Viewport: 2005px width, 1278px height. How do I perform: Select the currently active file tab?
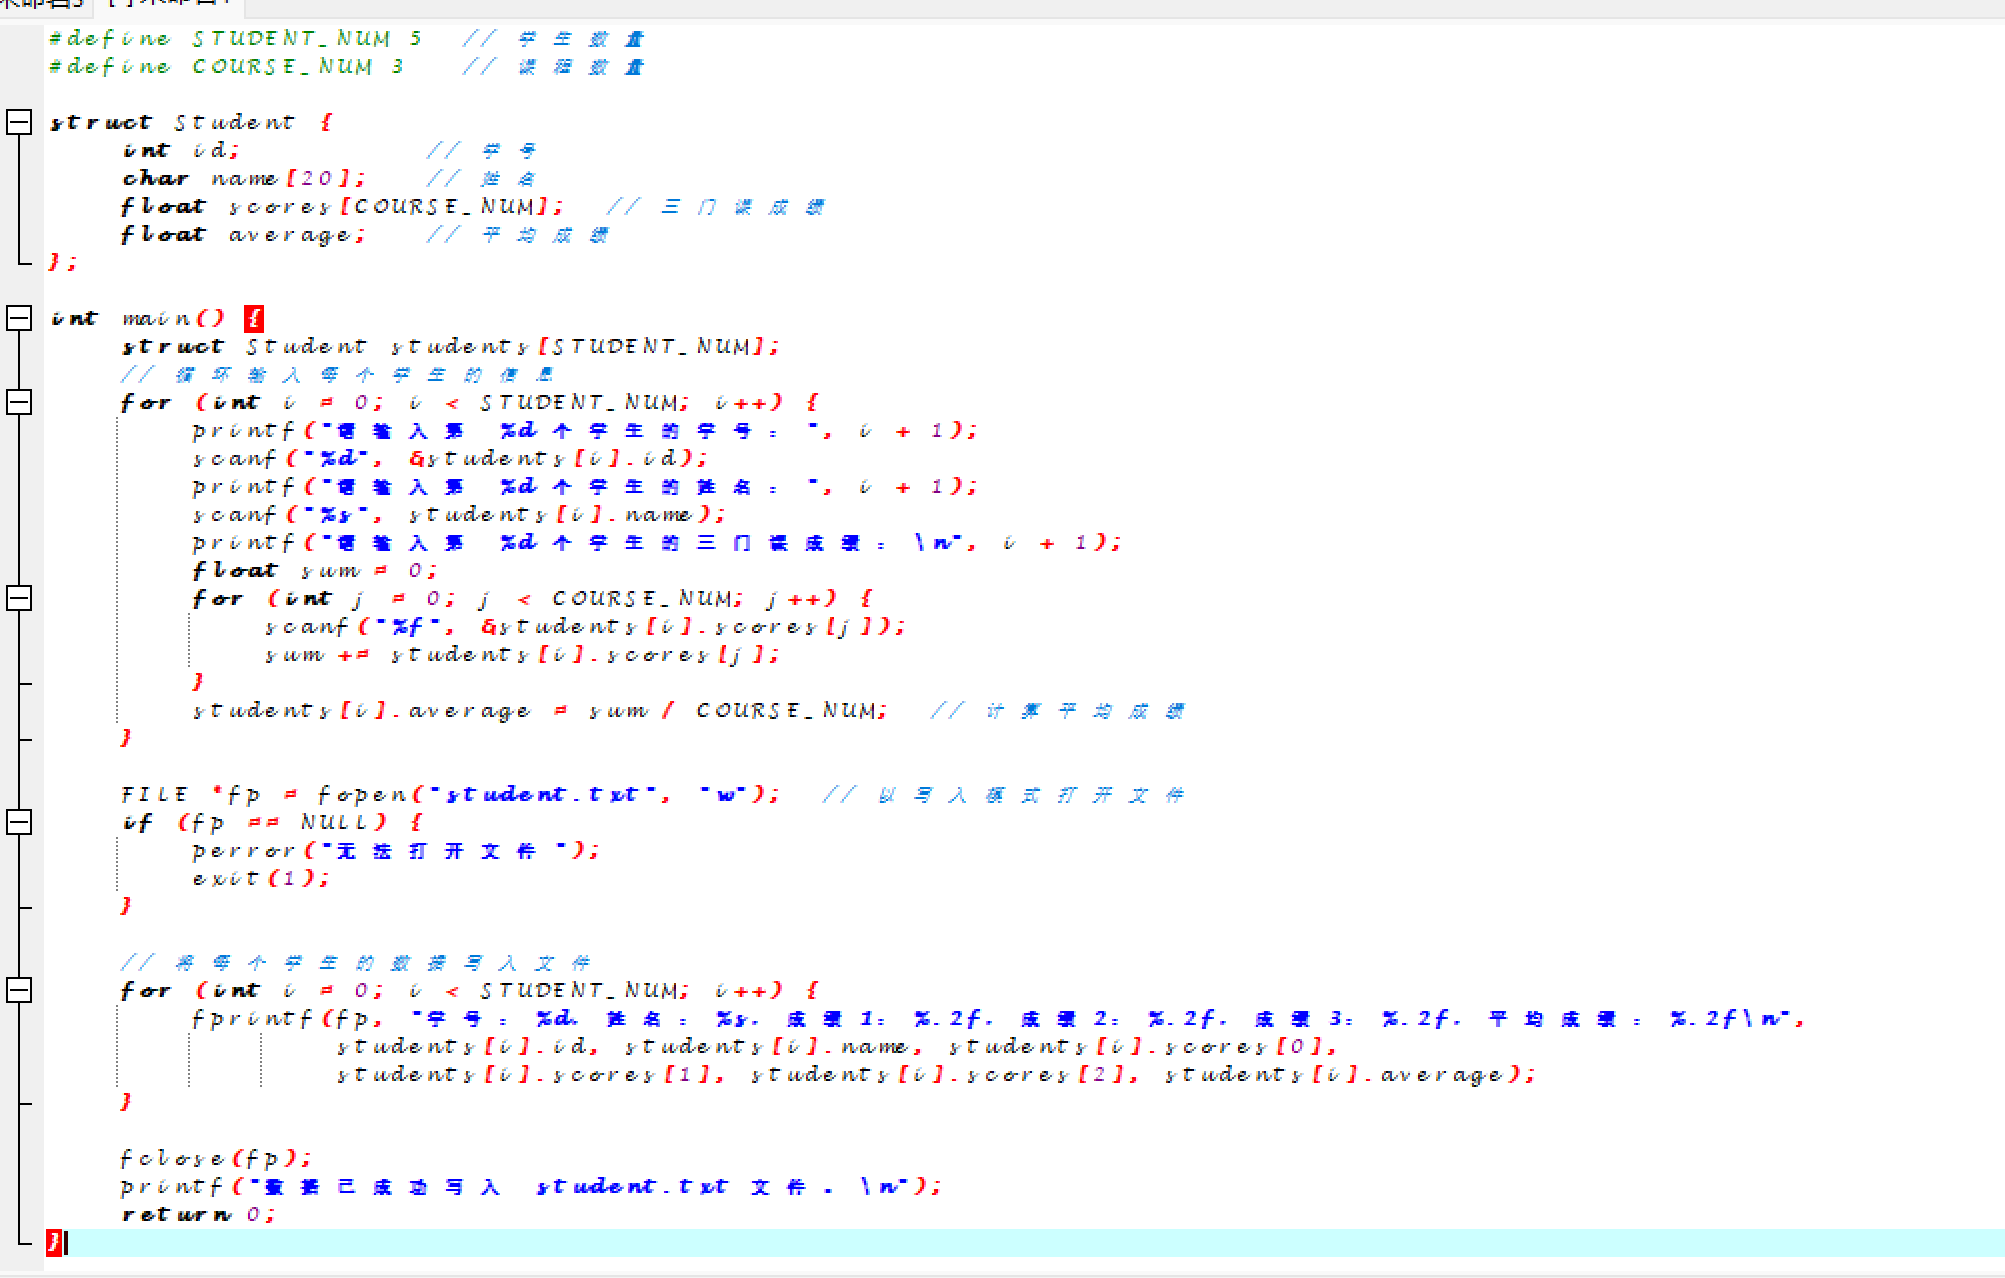(170, 4)
